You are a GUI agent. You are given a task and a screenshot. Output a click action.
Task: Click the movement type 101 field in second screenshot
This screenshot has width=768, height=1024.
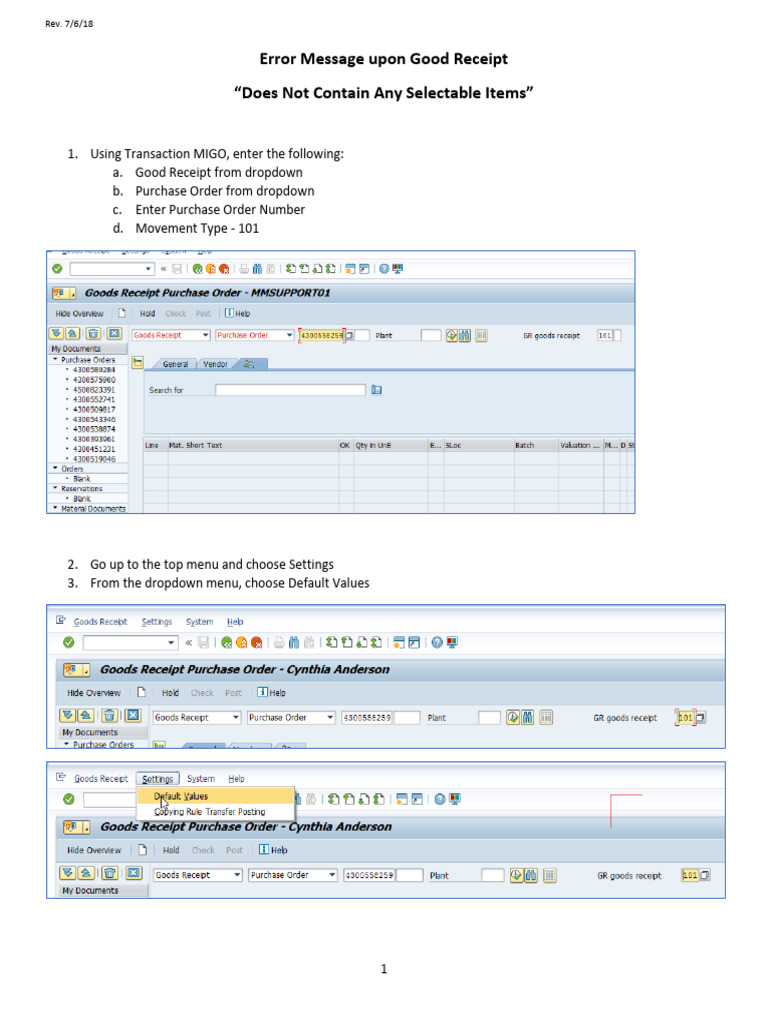point(685,718)
